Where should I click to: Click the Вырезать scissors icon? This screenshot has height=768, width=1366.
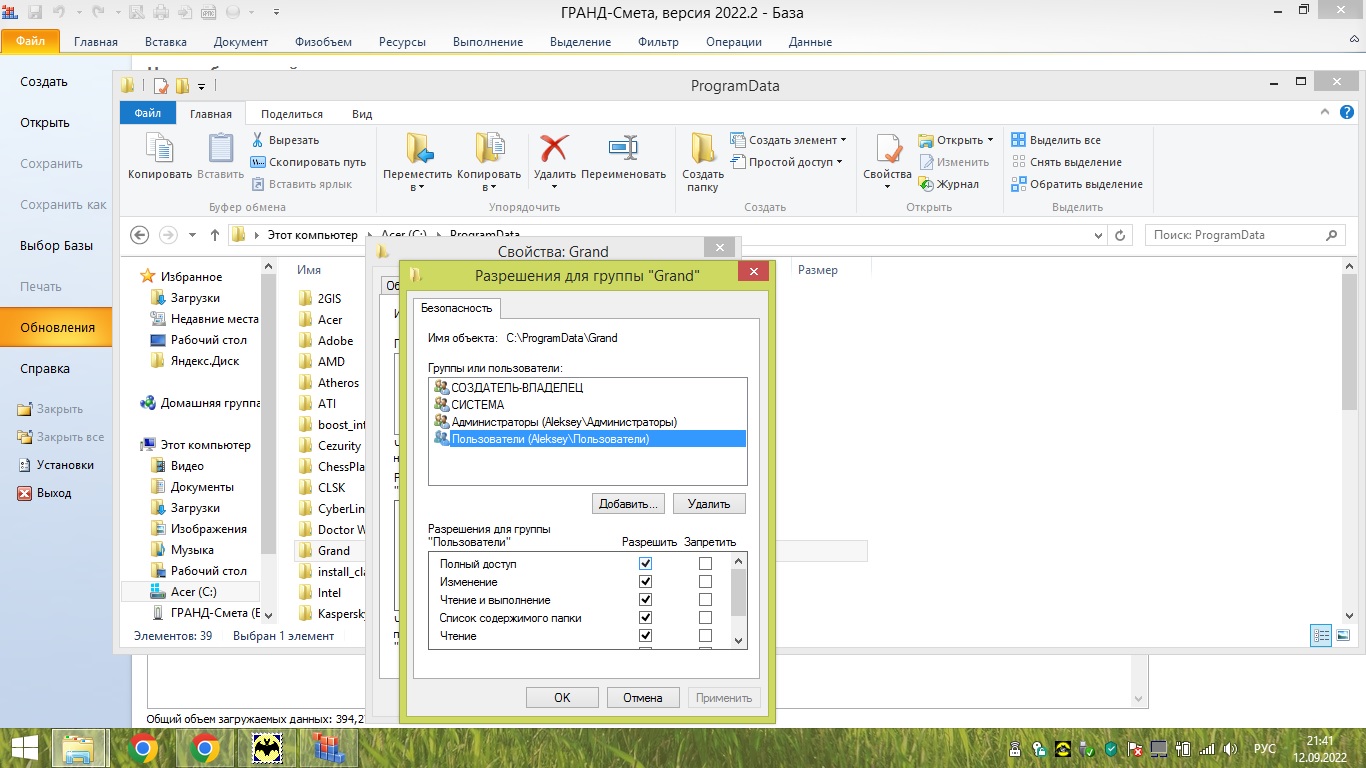pos(257,140)
